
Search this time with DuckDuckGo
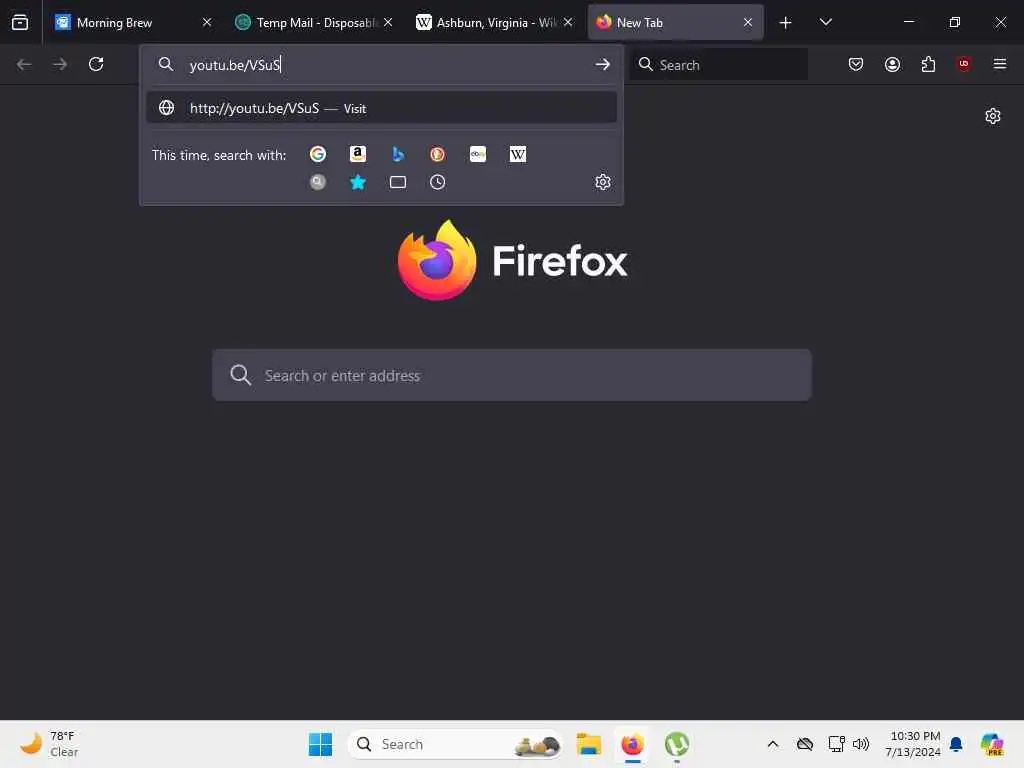click(x=438, y=154)
